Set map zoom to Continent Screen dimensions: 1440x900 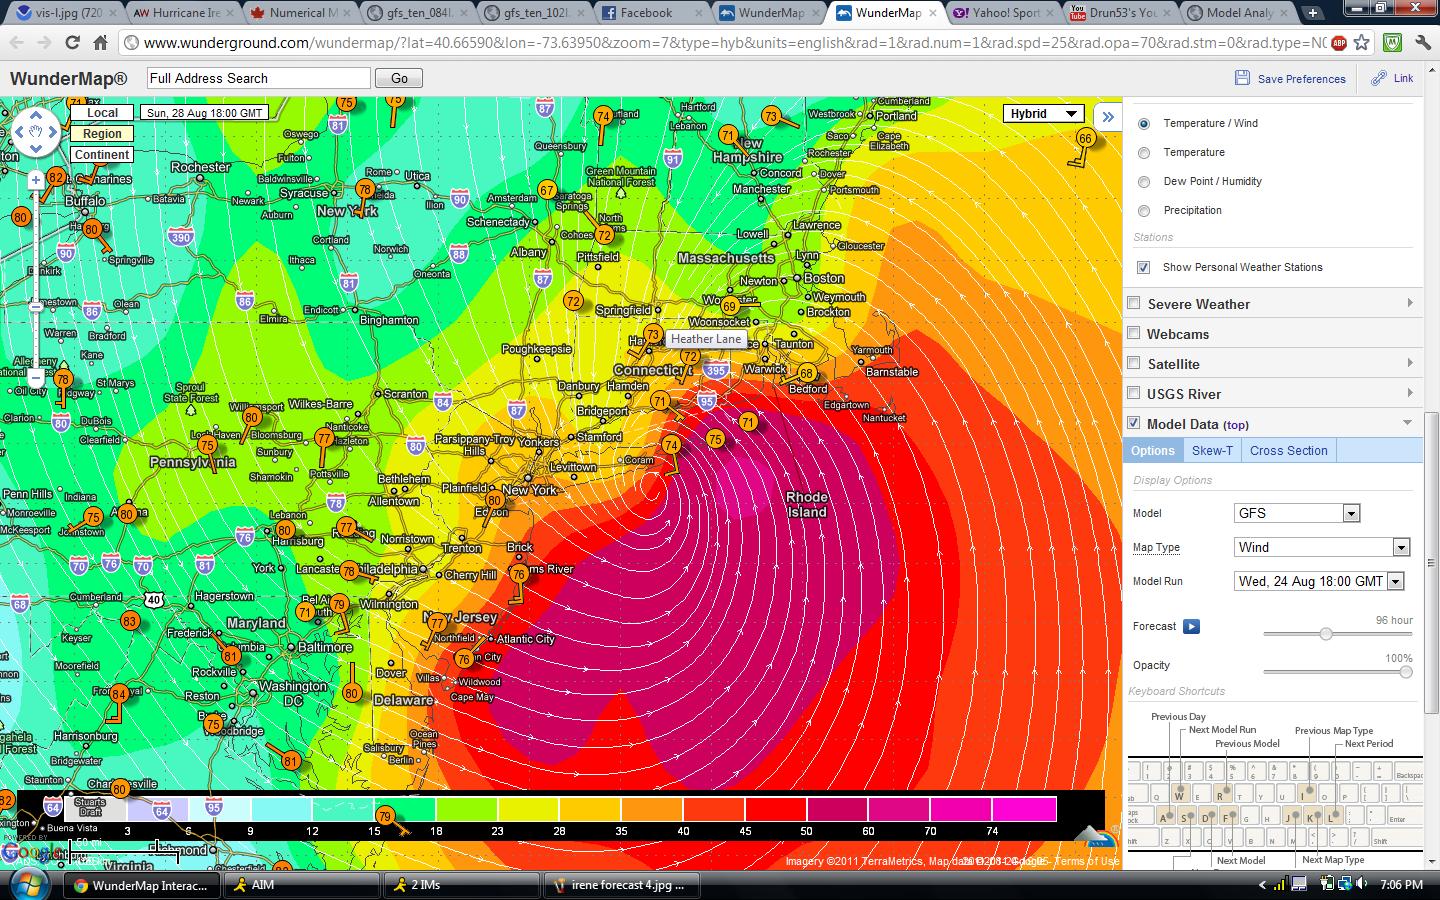click(x=102, y=155)
